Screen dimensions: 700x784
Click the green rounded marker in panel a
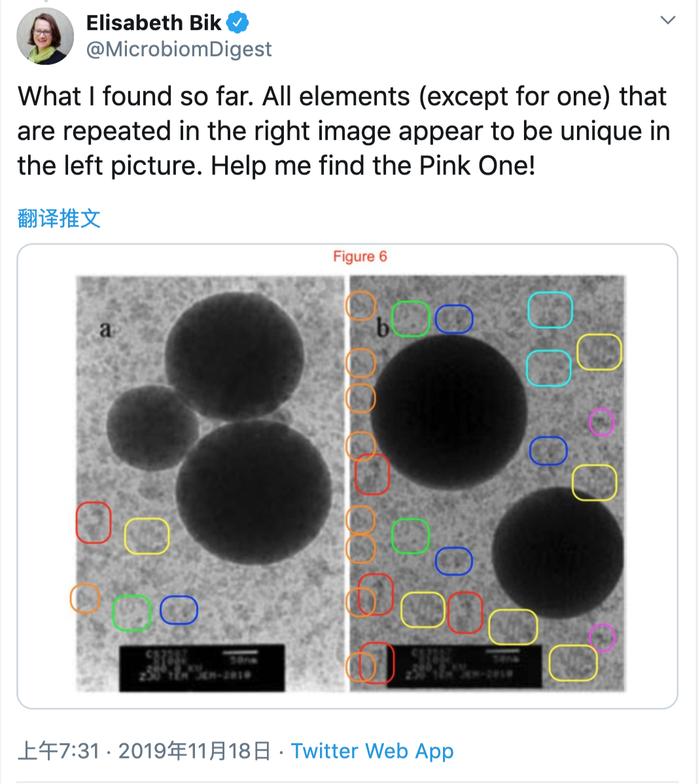pos(132,612)
